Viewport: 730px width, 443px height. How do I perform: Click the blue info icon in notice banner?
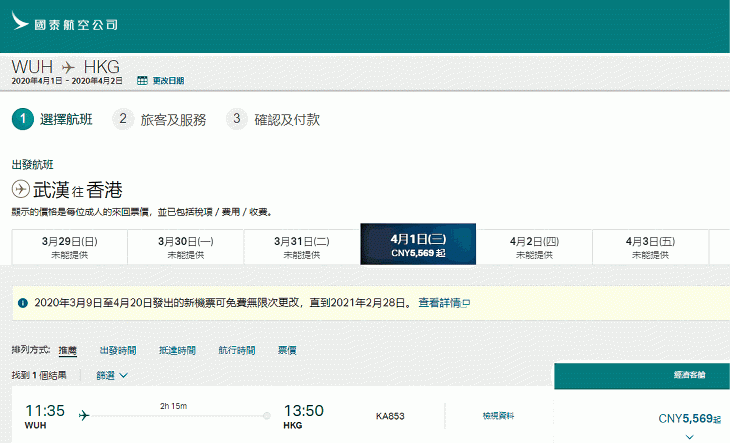pos(22,303)
